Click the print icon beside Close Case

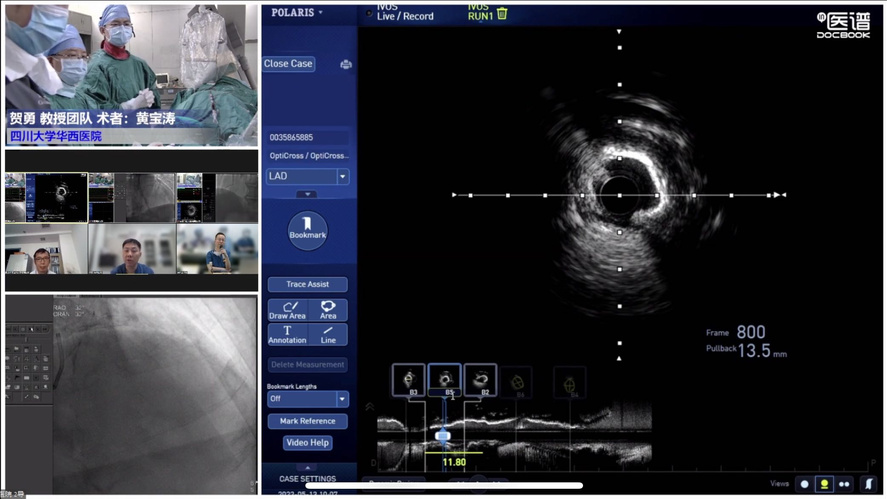pos(346,64)
